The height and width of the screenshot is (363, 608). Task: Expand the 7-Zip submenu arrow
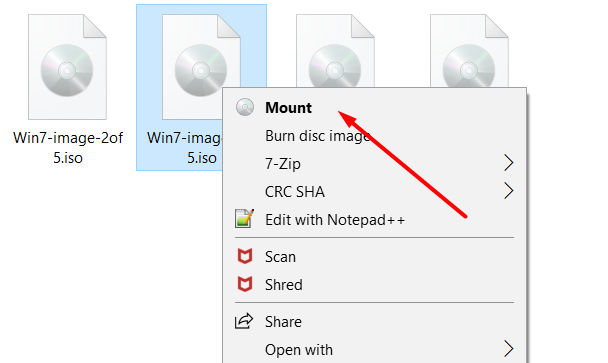pyautogui.click(x=508, y=163)
